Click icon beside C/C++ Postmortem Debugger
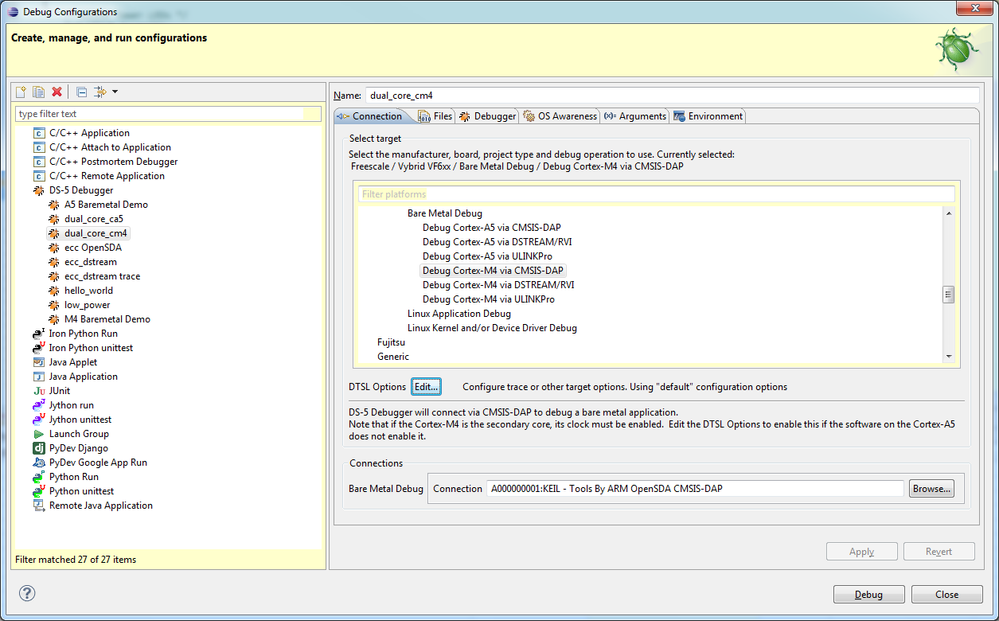Viewport: 999px width, 621px height. point(39,162)
